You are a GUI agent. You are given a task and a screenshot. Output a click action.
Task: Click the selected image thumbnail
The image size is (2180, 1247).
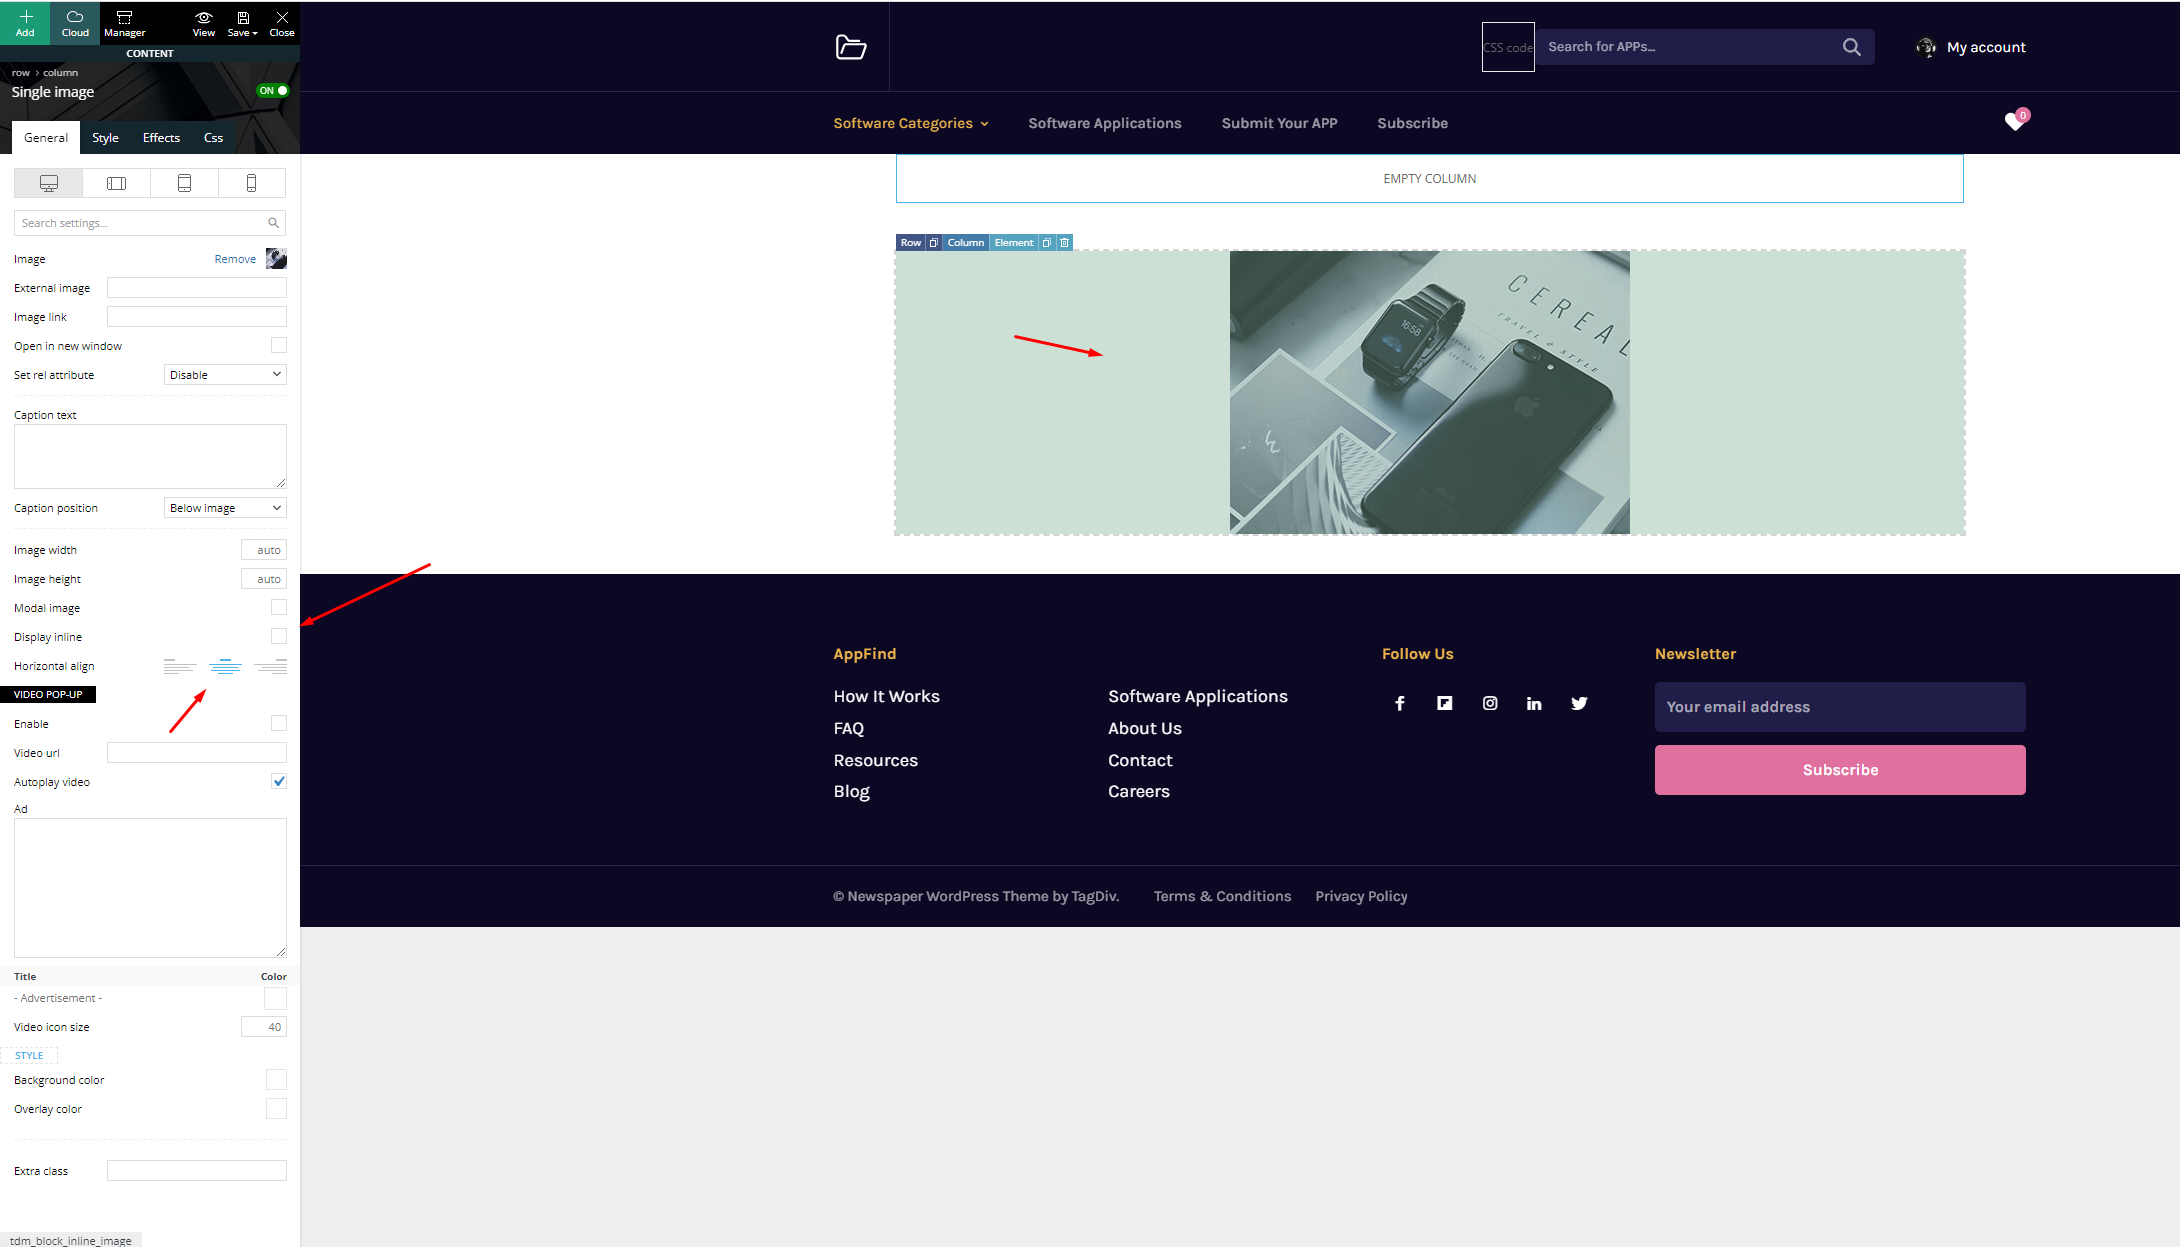click(276, 259)
